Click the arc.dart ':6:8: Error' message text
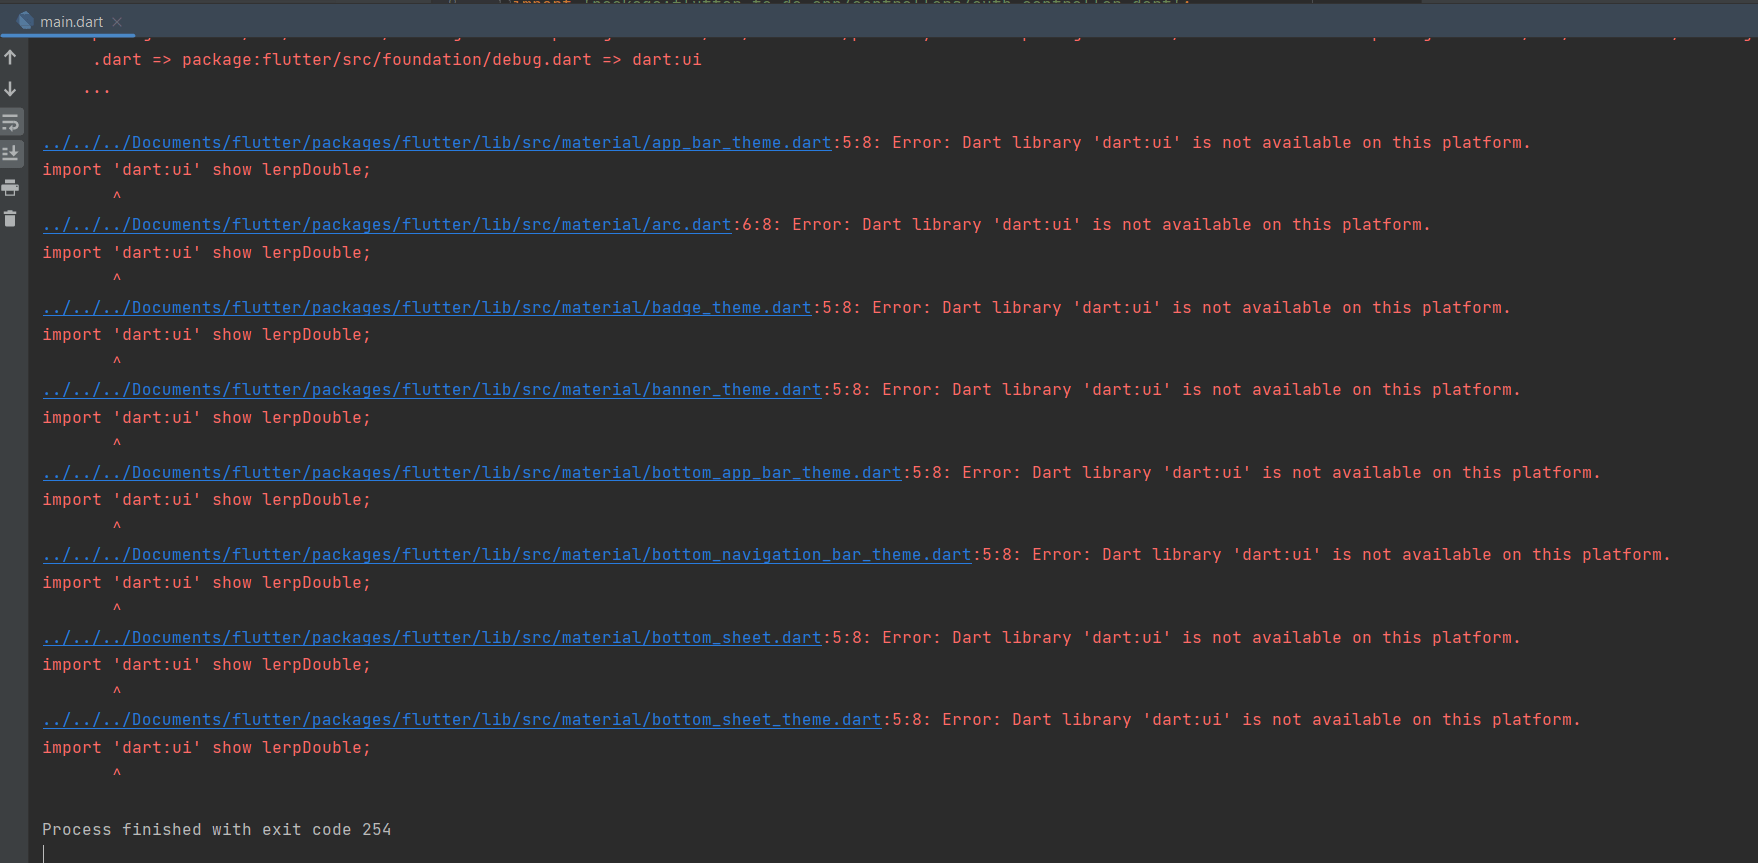The height and width of the screenshot is (863, 1758). click(x=1082, y=224)
